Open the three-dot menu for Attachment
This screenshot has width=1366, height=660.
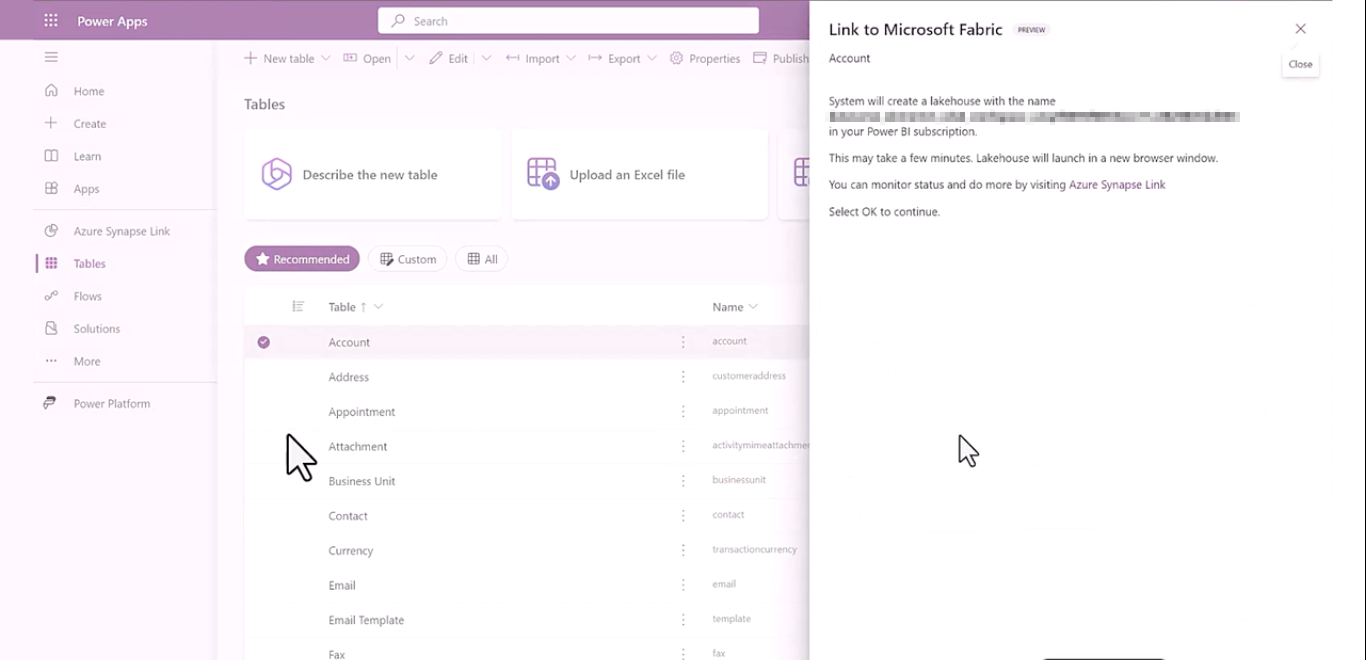[x=683, y=446]
